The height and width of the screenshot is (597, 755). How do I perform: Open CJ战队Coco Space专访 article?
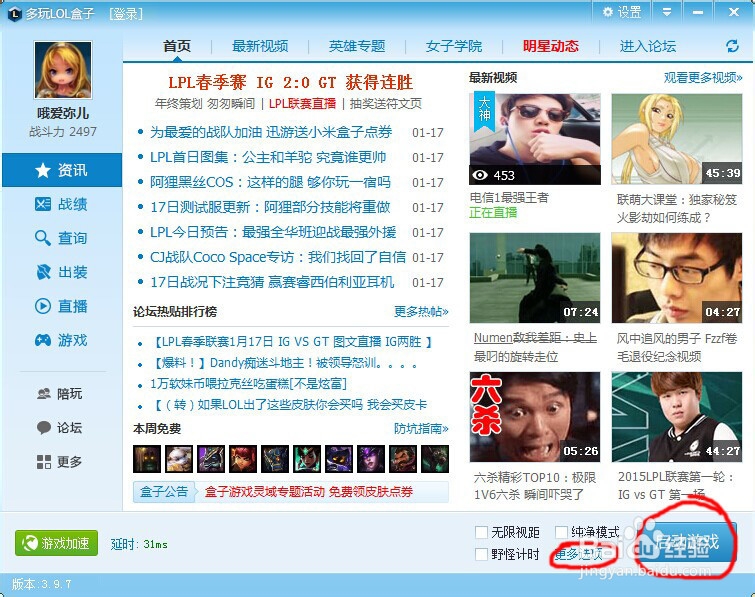point(278,257)
